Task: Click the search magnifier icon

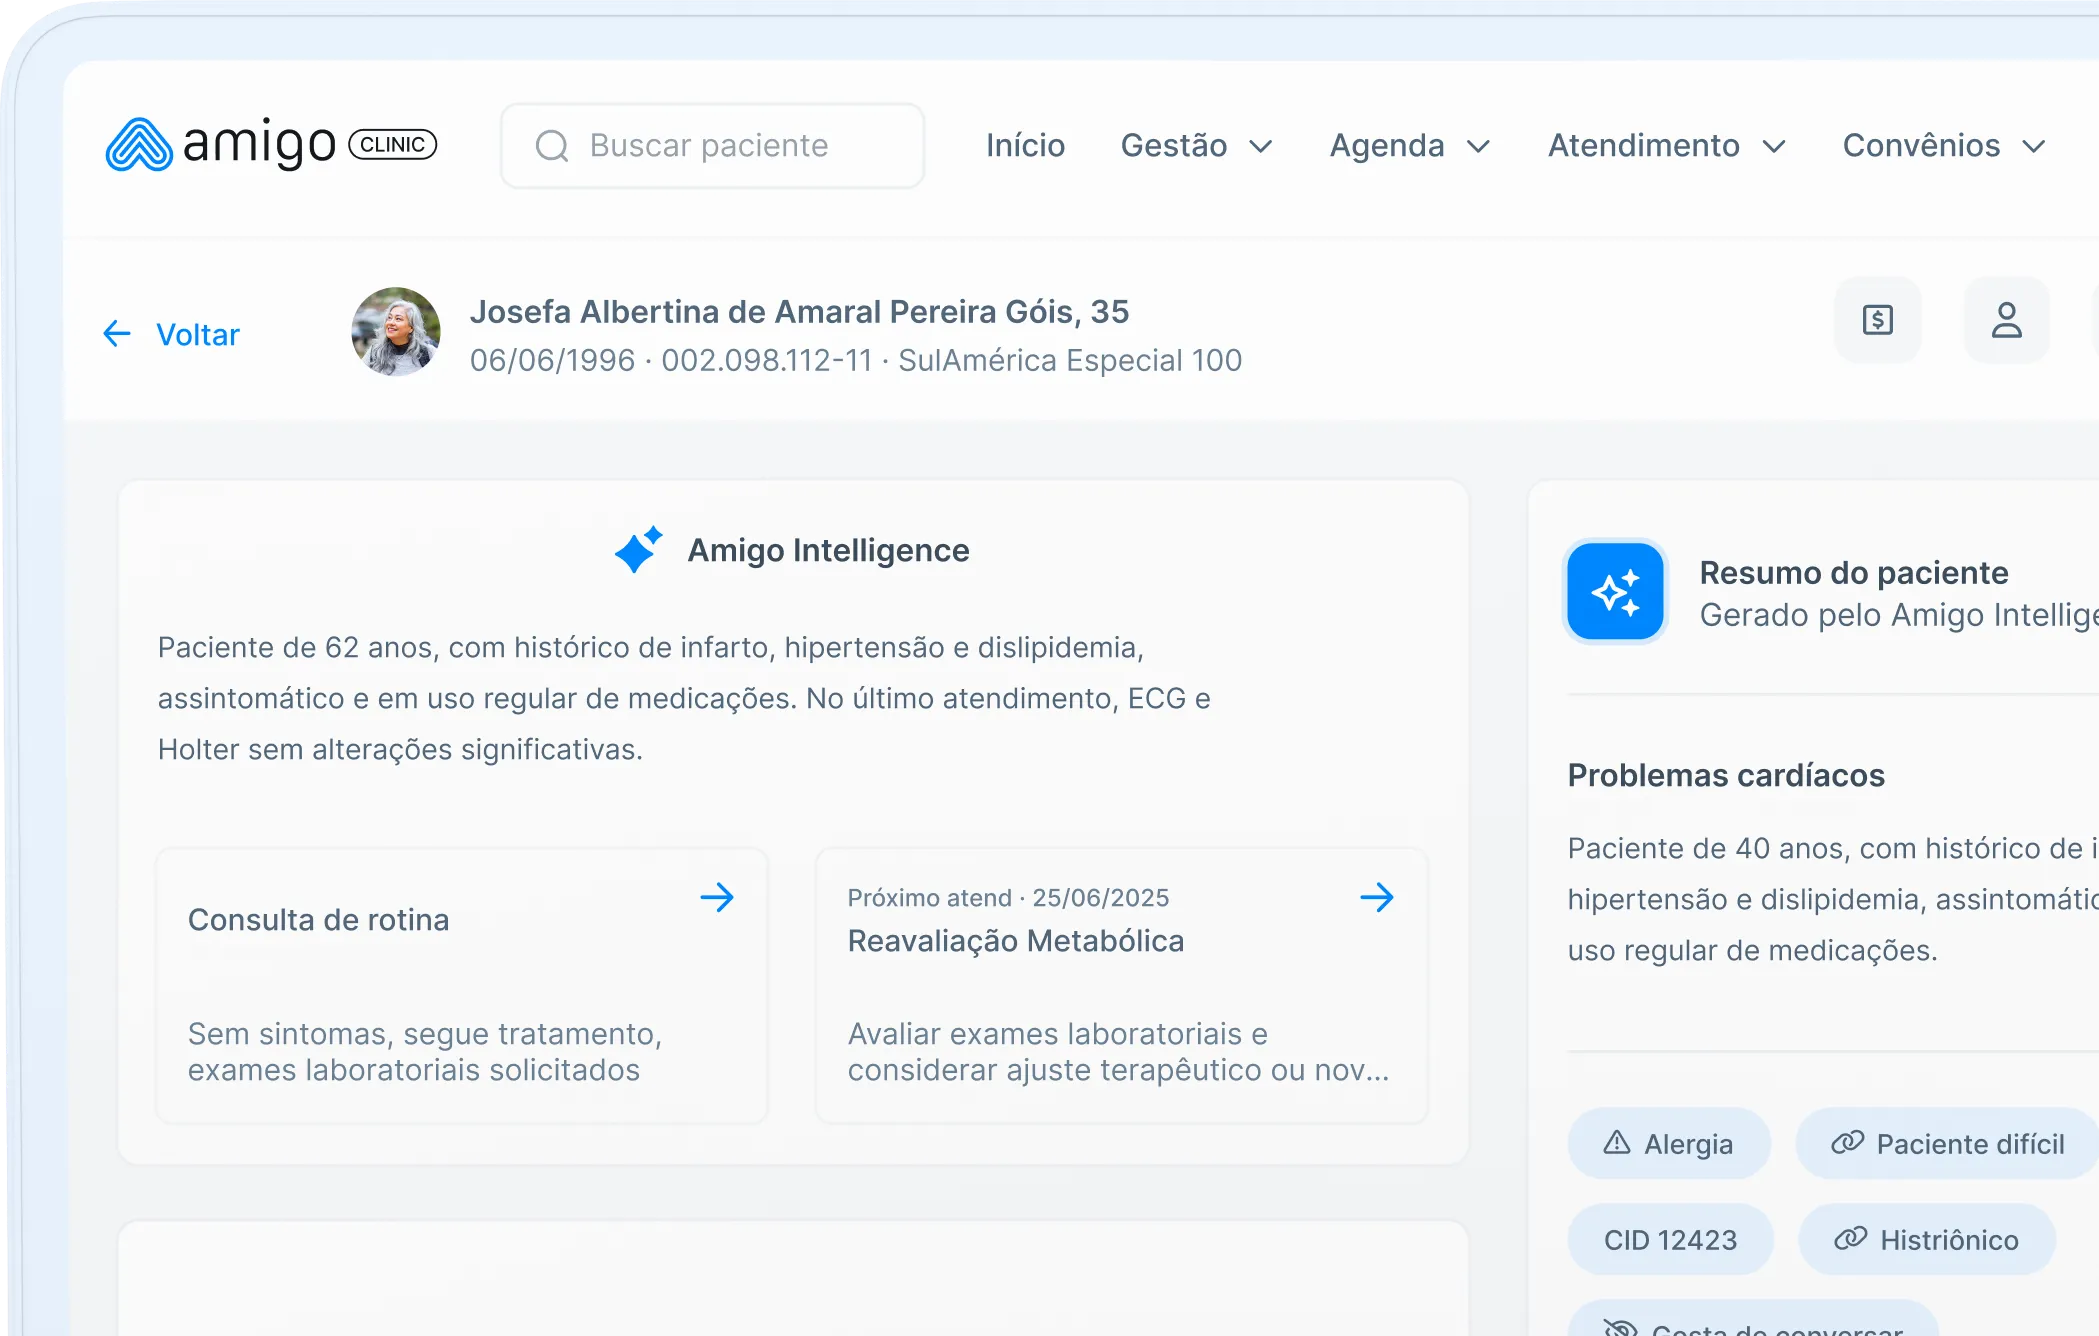Action: [x=554, y=145]
